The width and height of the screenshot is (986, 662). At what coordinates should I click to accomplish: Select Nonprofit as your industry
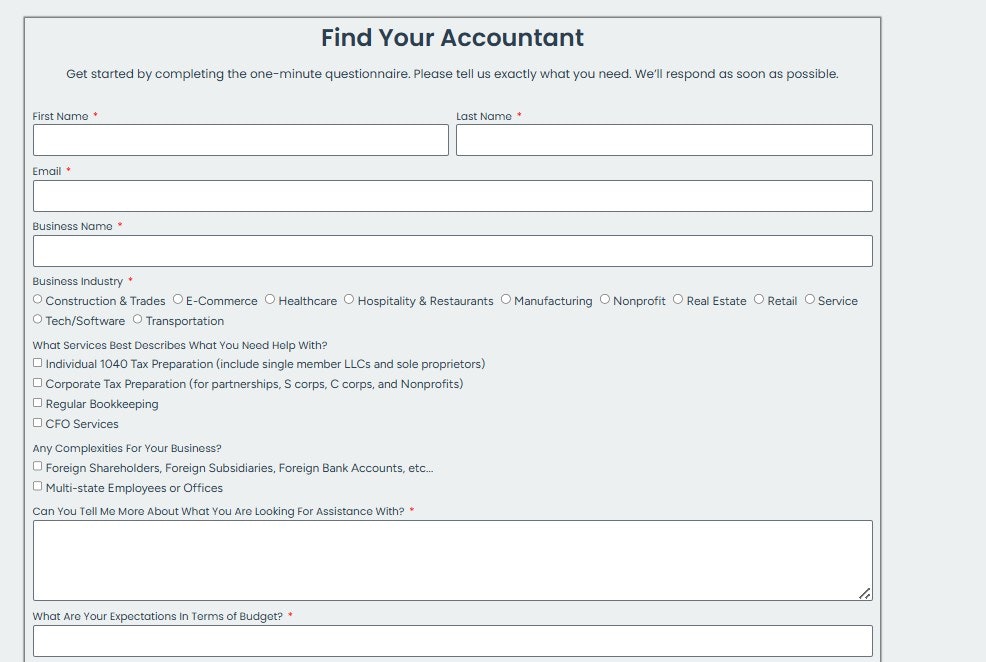pyautogui.click(x=604, y=298)
